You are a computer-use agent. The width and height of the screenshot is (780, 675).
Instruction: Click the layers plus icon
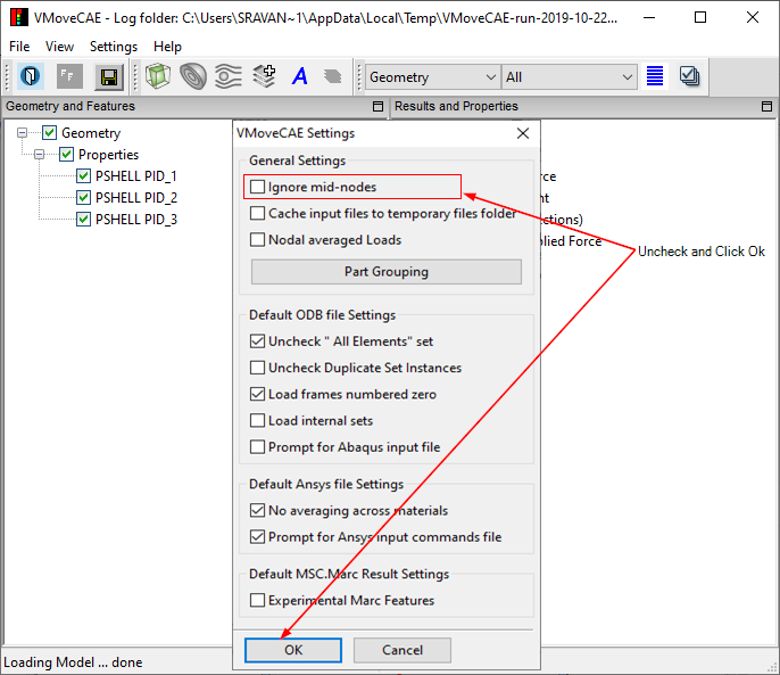pos(264,76)
